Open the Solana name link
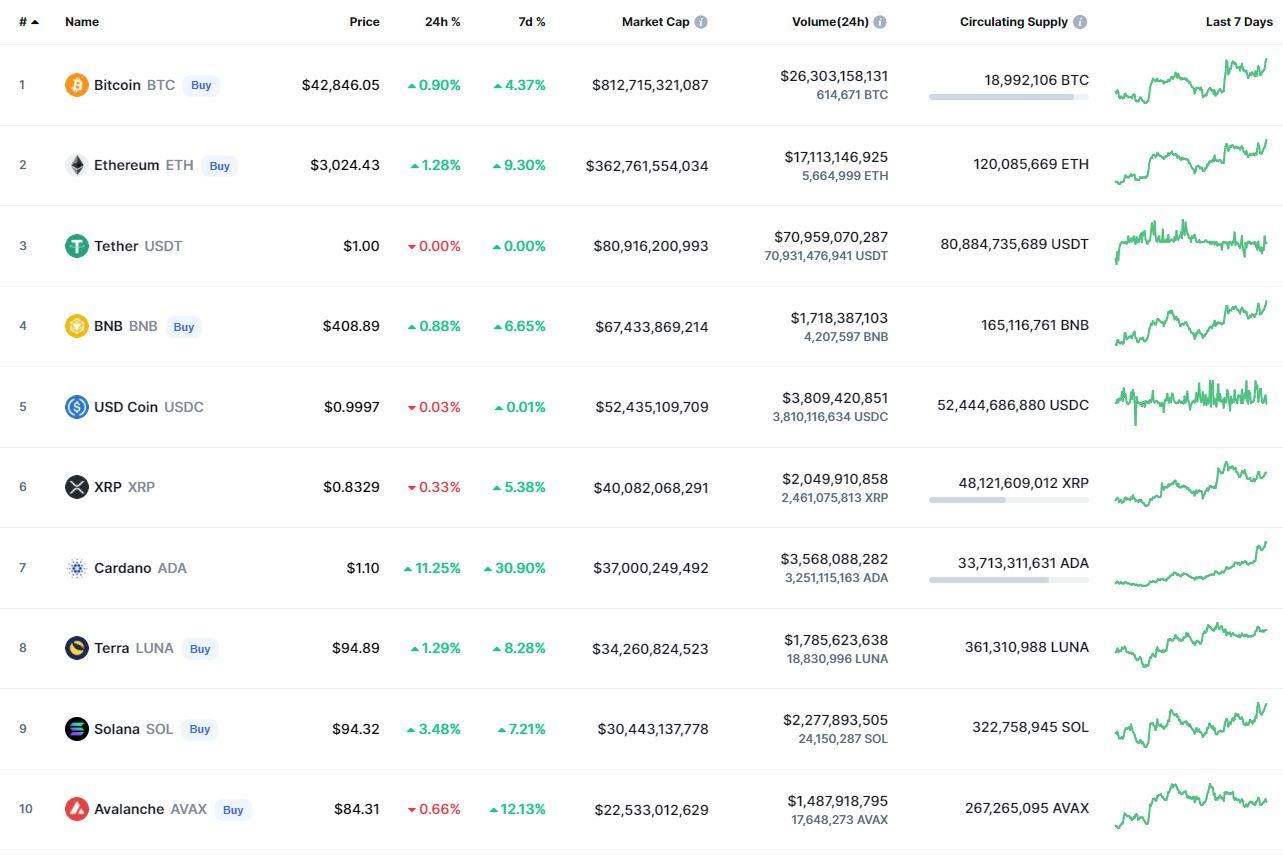The width and height of the screenshot is (1283, 859). (117, 729)
